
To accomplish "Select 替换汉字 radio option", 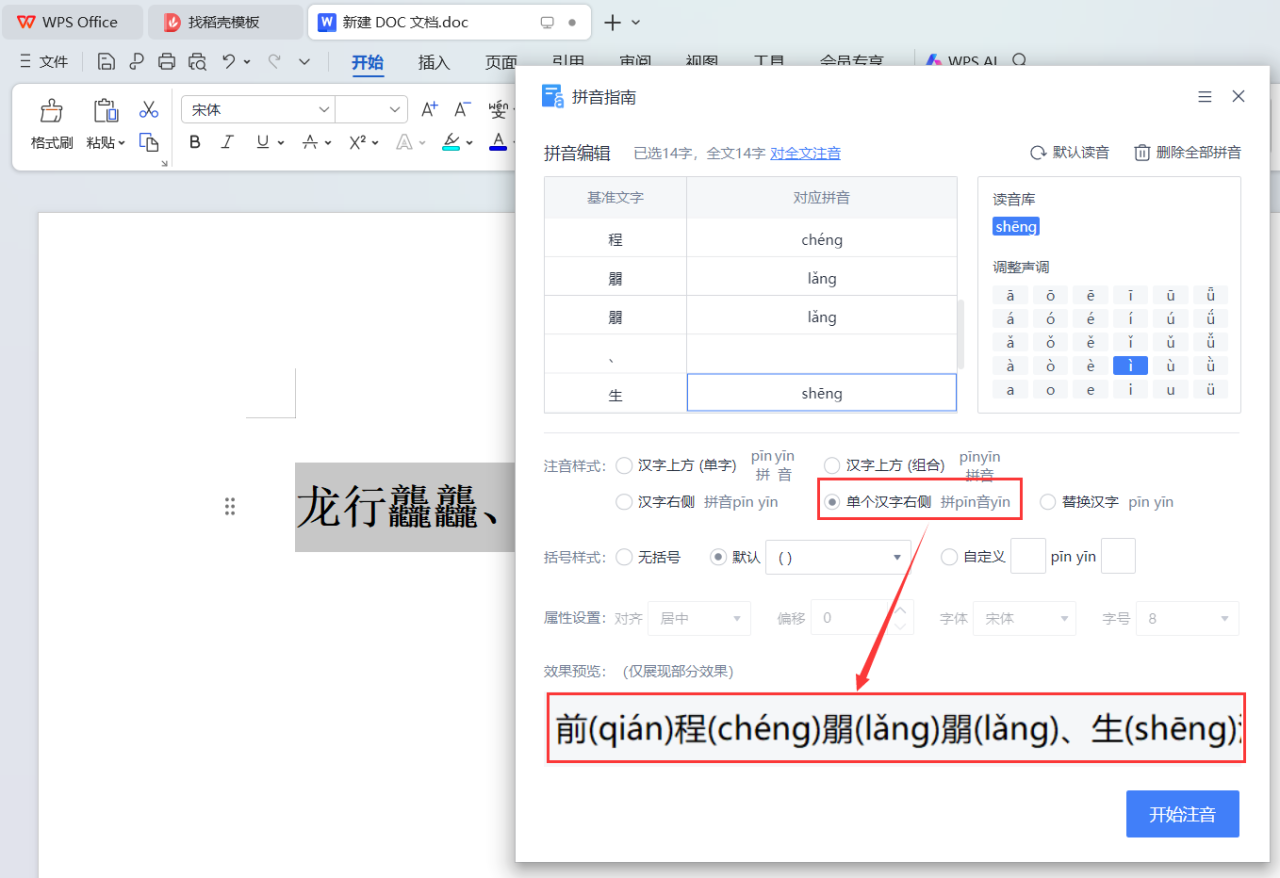I will 1048,502.
